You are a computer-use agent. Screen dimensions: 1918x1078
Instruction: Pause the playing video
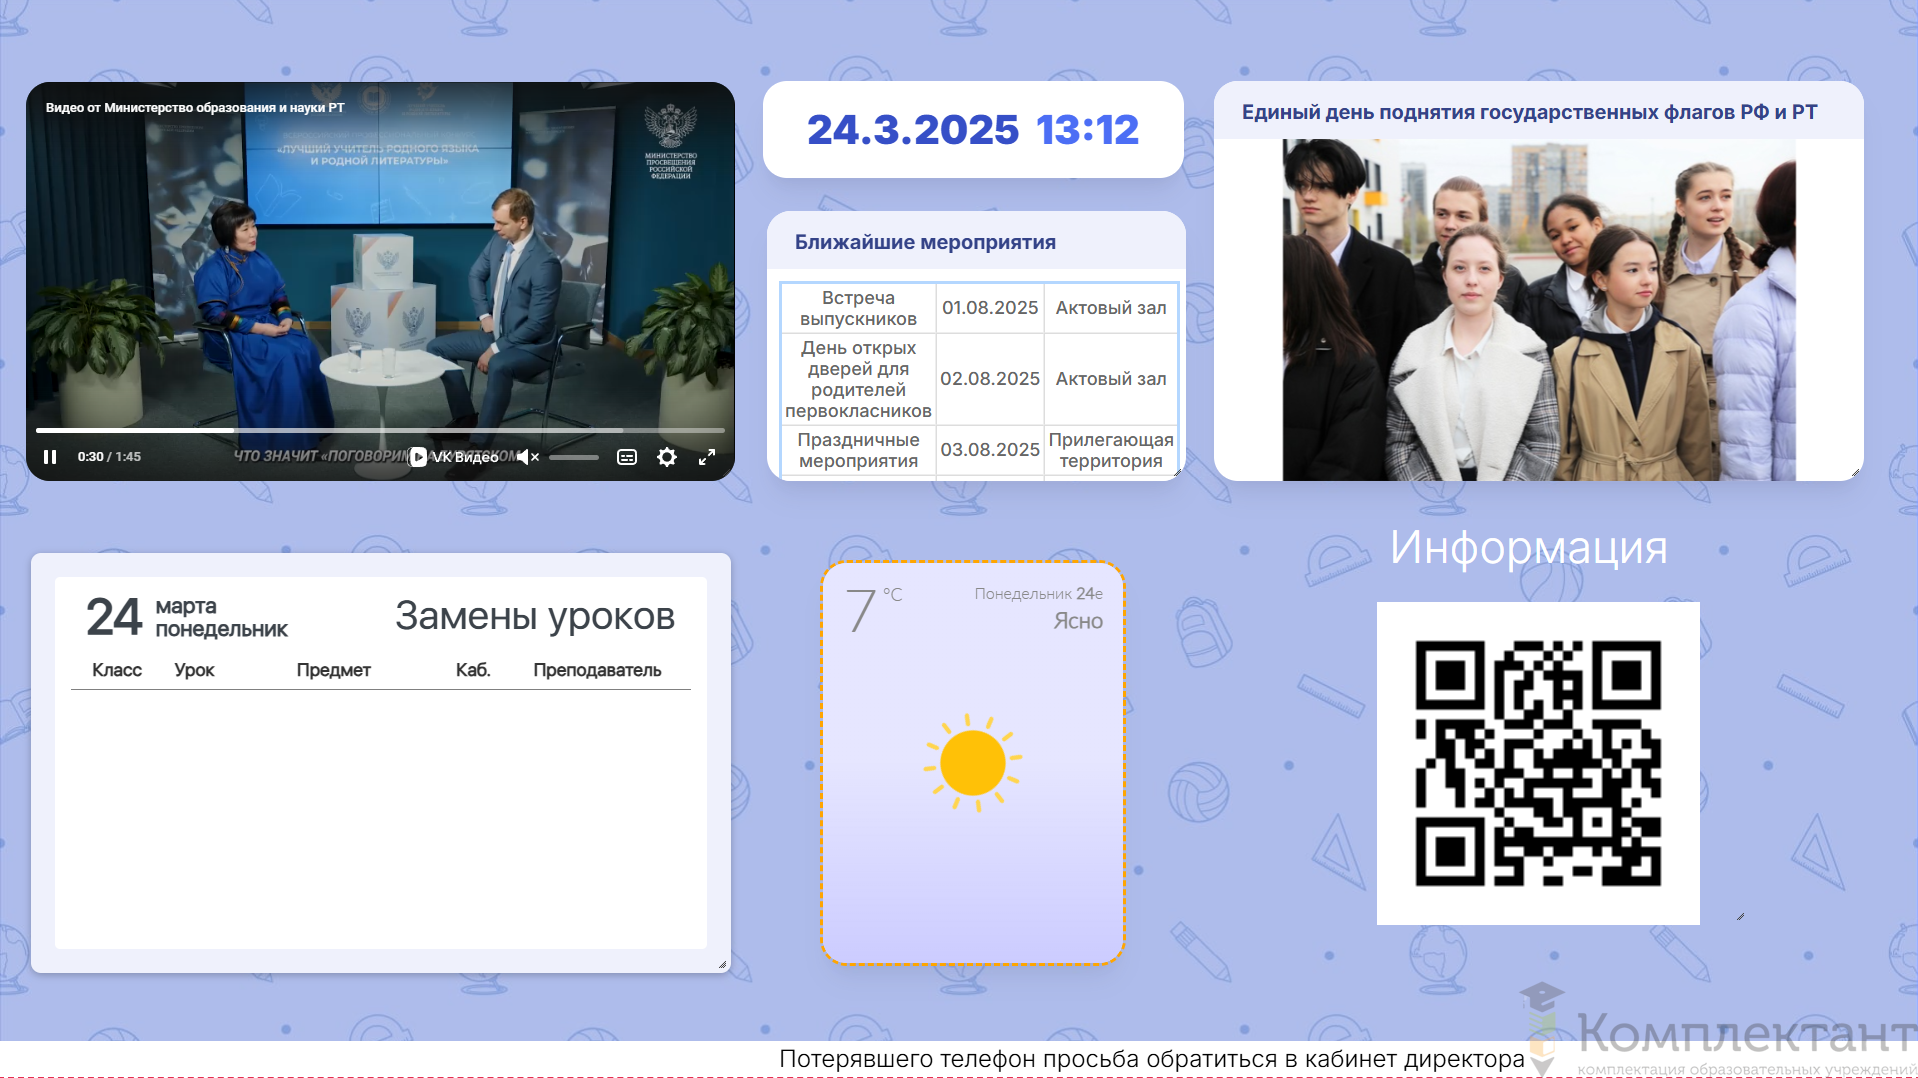pyautogui.click(x=50, y=457)
